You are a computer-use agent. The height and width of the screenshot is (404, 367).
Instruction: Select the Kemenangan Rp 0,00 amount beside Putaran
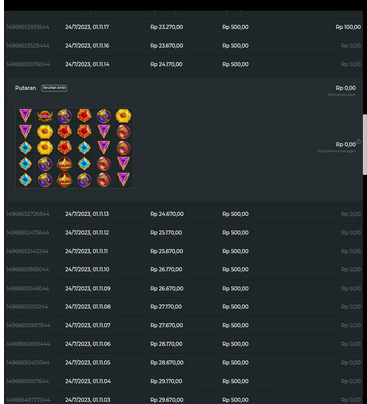(346, 88)
